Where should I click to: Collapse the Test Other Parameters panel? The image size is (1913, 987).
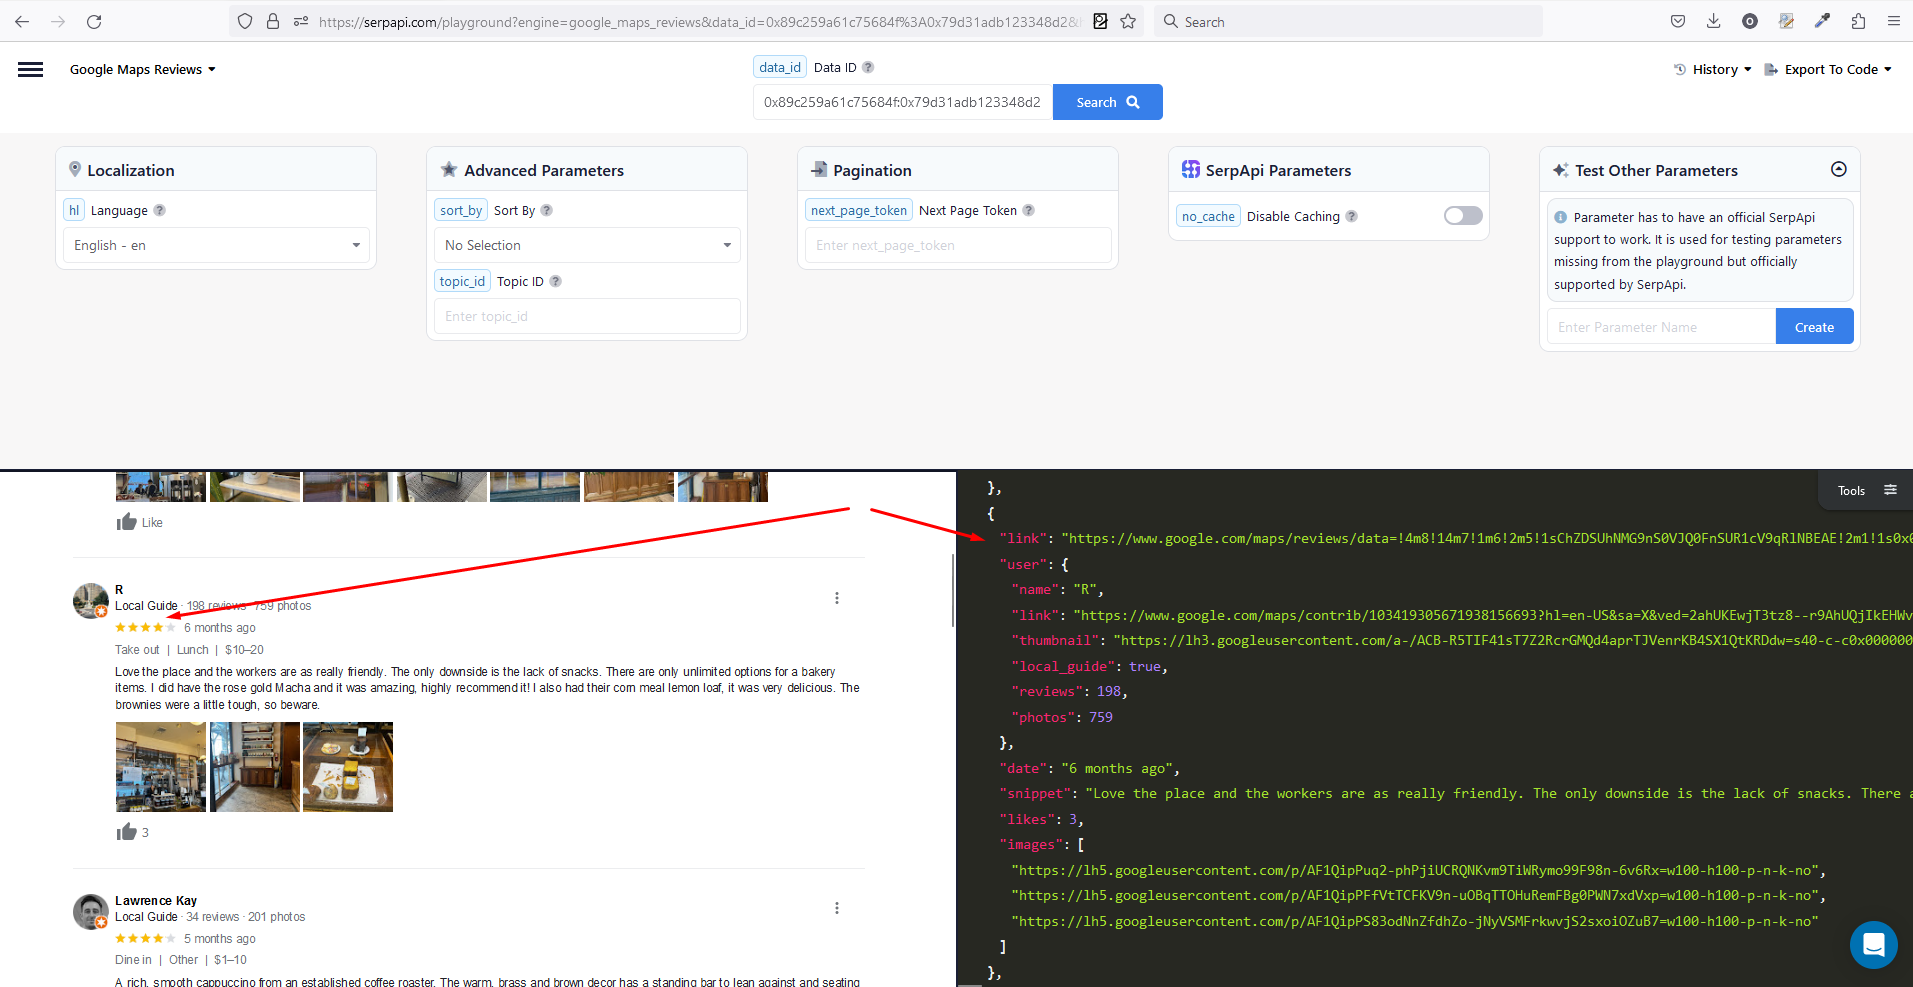1839,169
